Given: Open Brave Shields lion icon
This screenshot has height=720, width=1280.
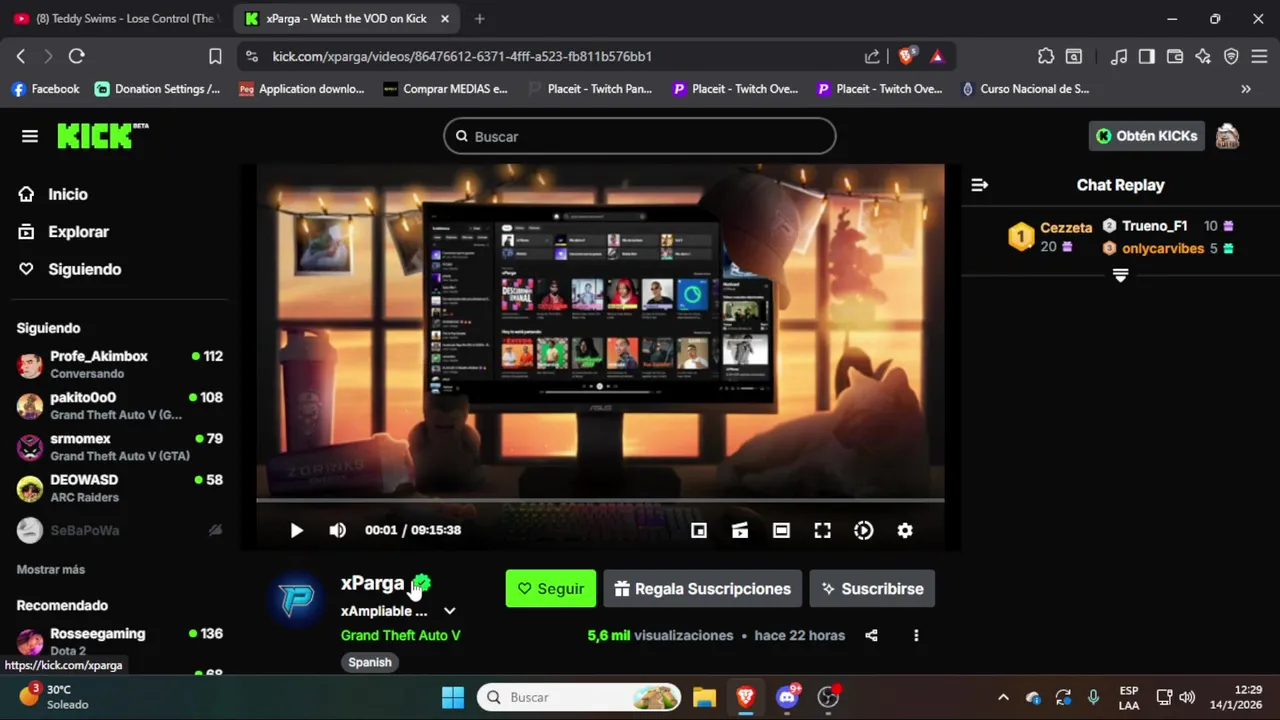Looking at the screenshot, I should tap(906, 56).
